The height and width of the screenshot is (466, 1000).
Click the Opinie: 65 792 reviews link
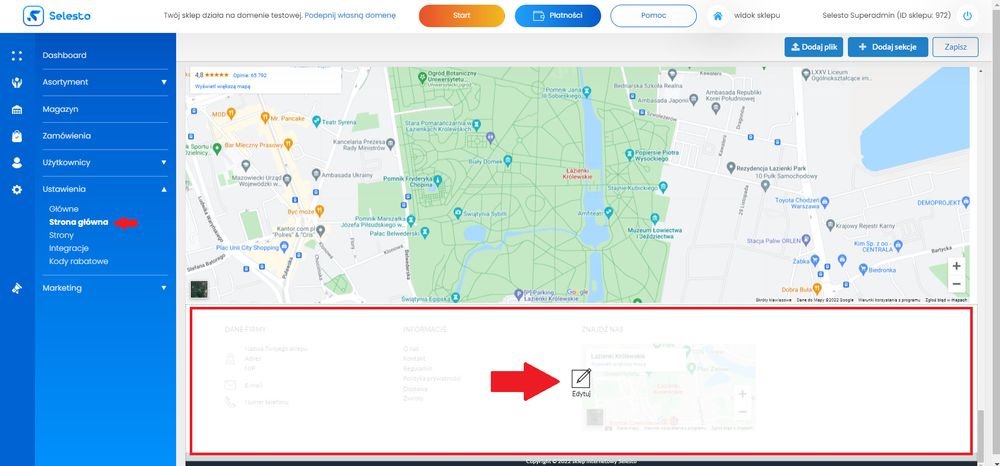(250, 75)
